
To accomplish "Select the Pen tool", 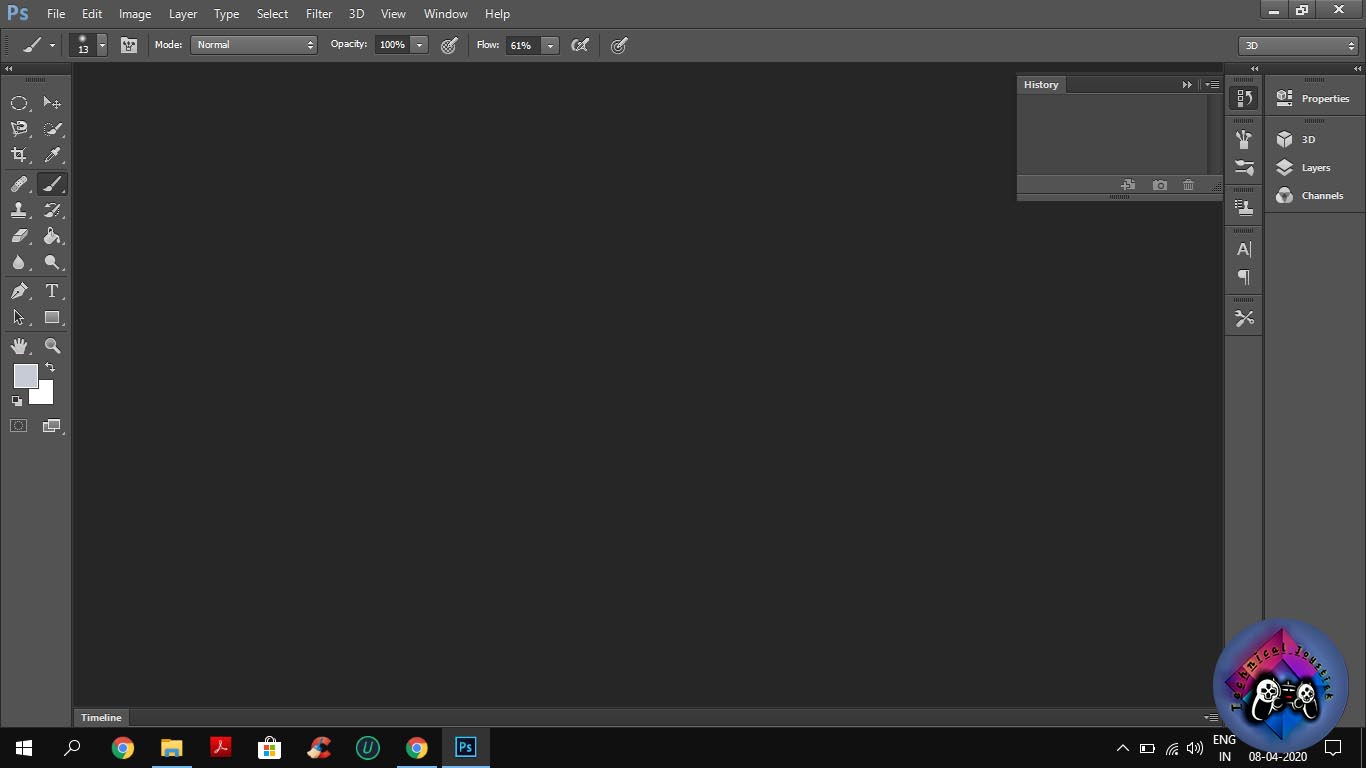I will [x=19, y=291].
